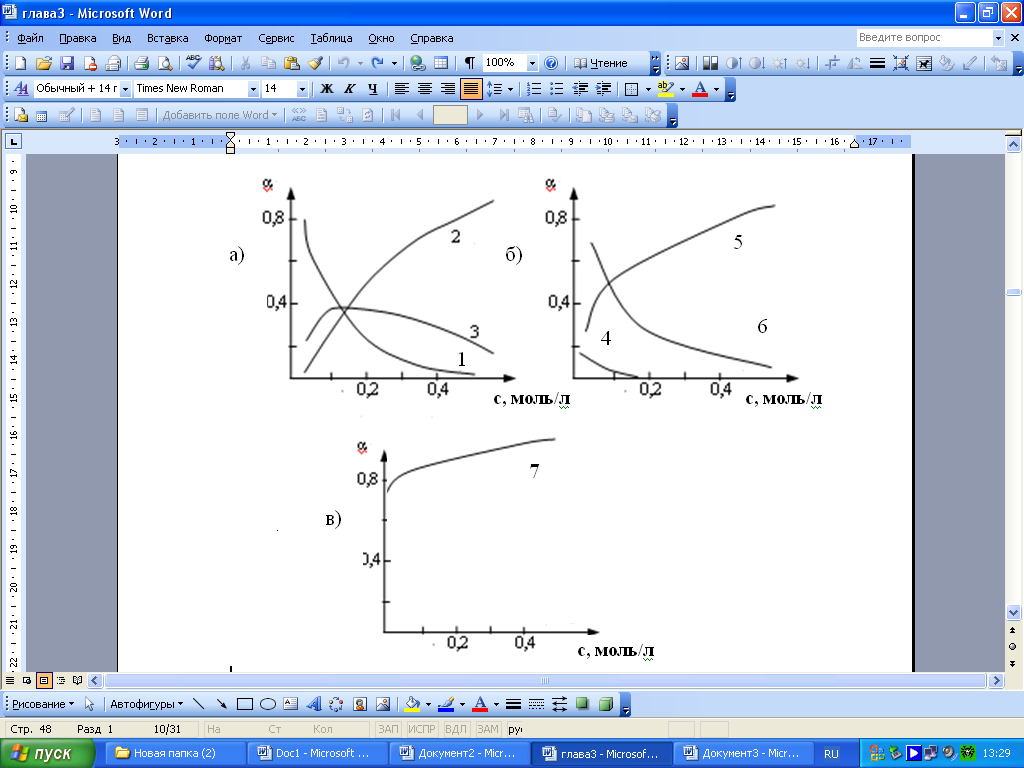Open the 100% zoom dropdown

(532, 63)
